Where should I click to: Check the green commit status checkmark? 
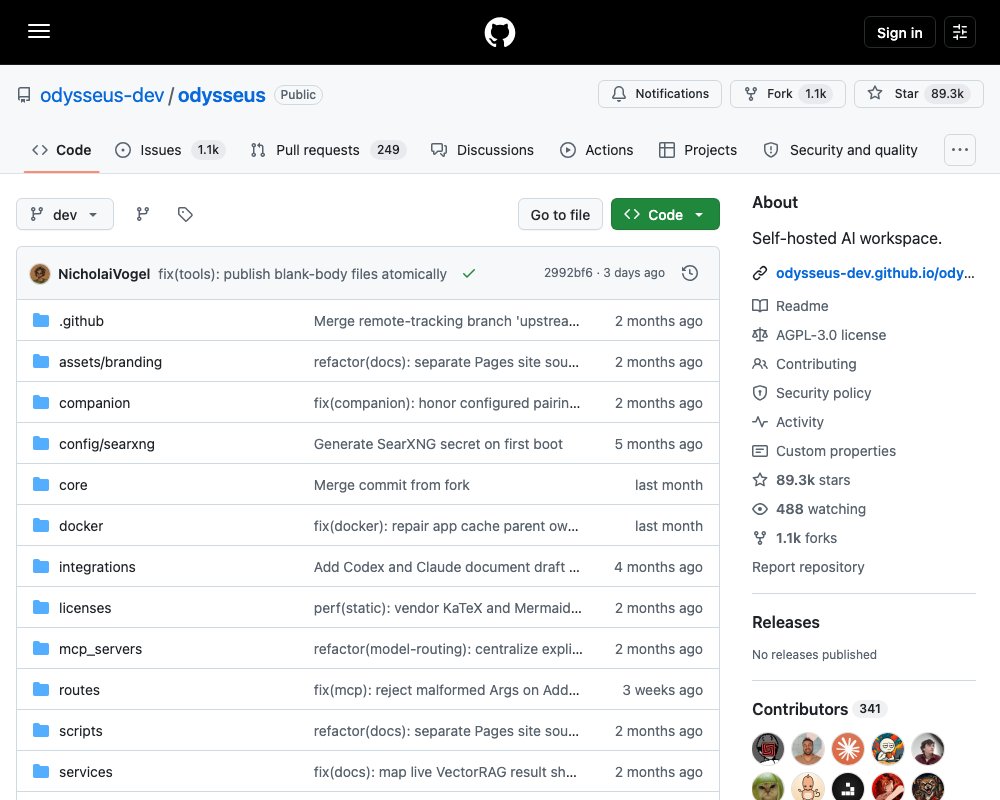click(469, 274)
